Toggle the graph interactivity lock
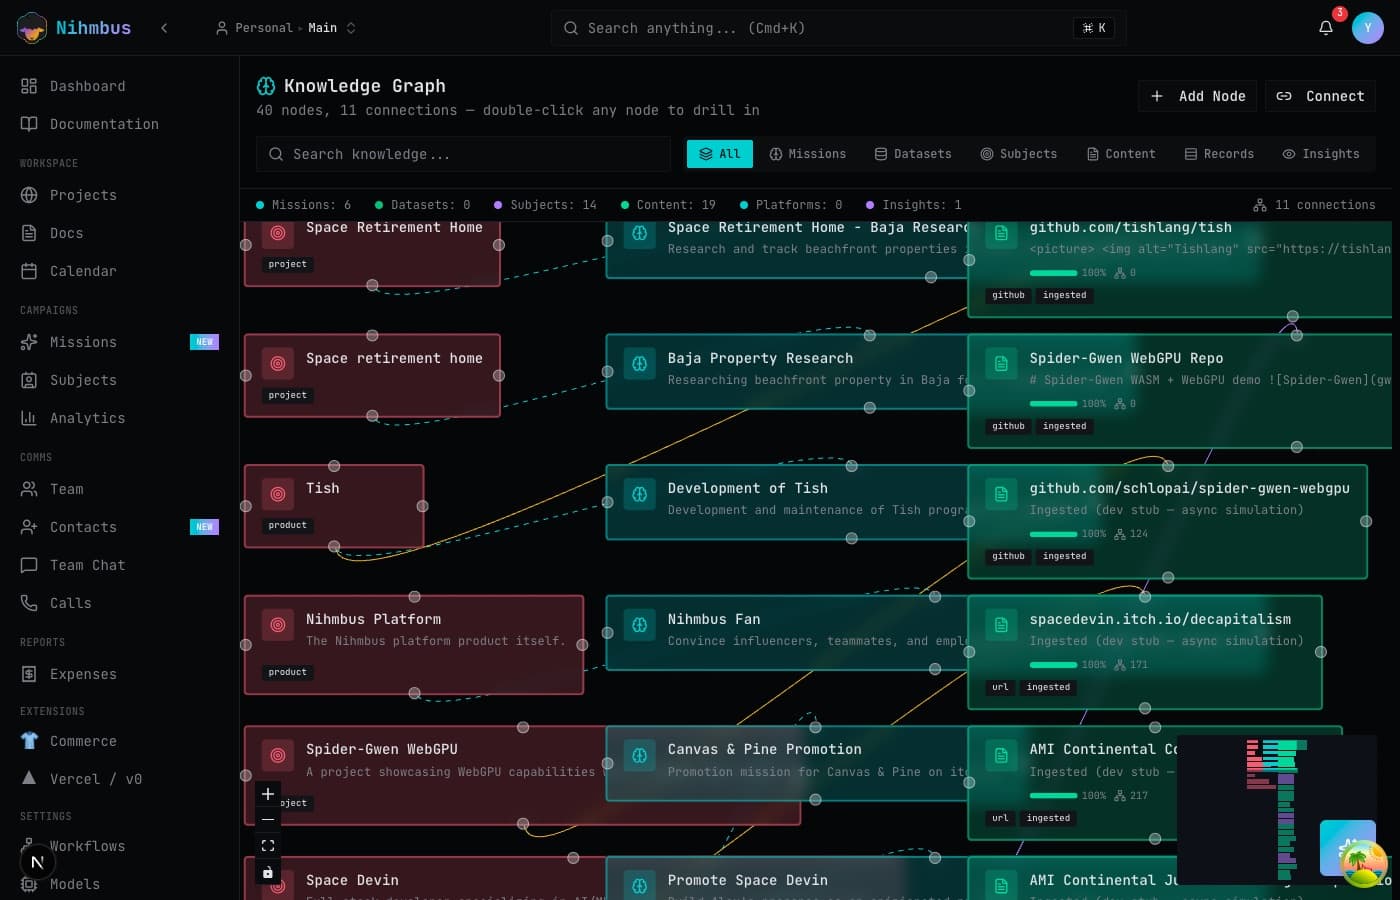1400x900 pixels. (x=268, y=872)
